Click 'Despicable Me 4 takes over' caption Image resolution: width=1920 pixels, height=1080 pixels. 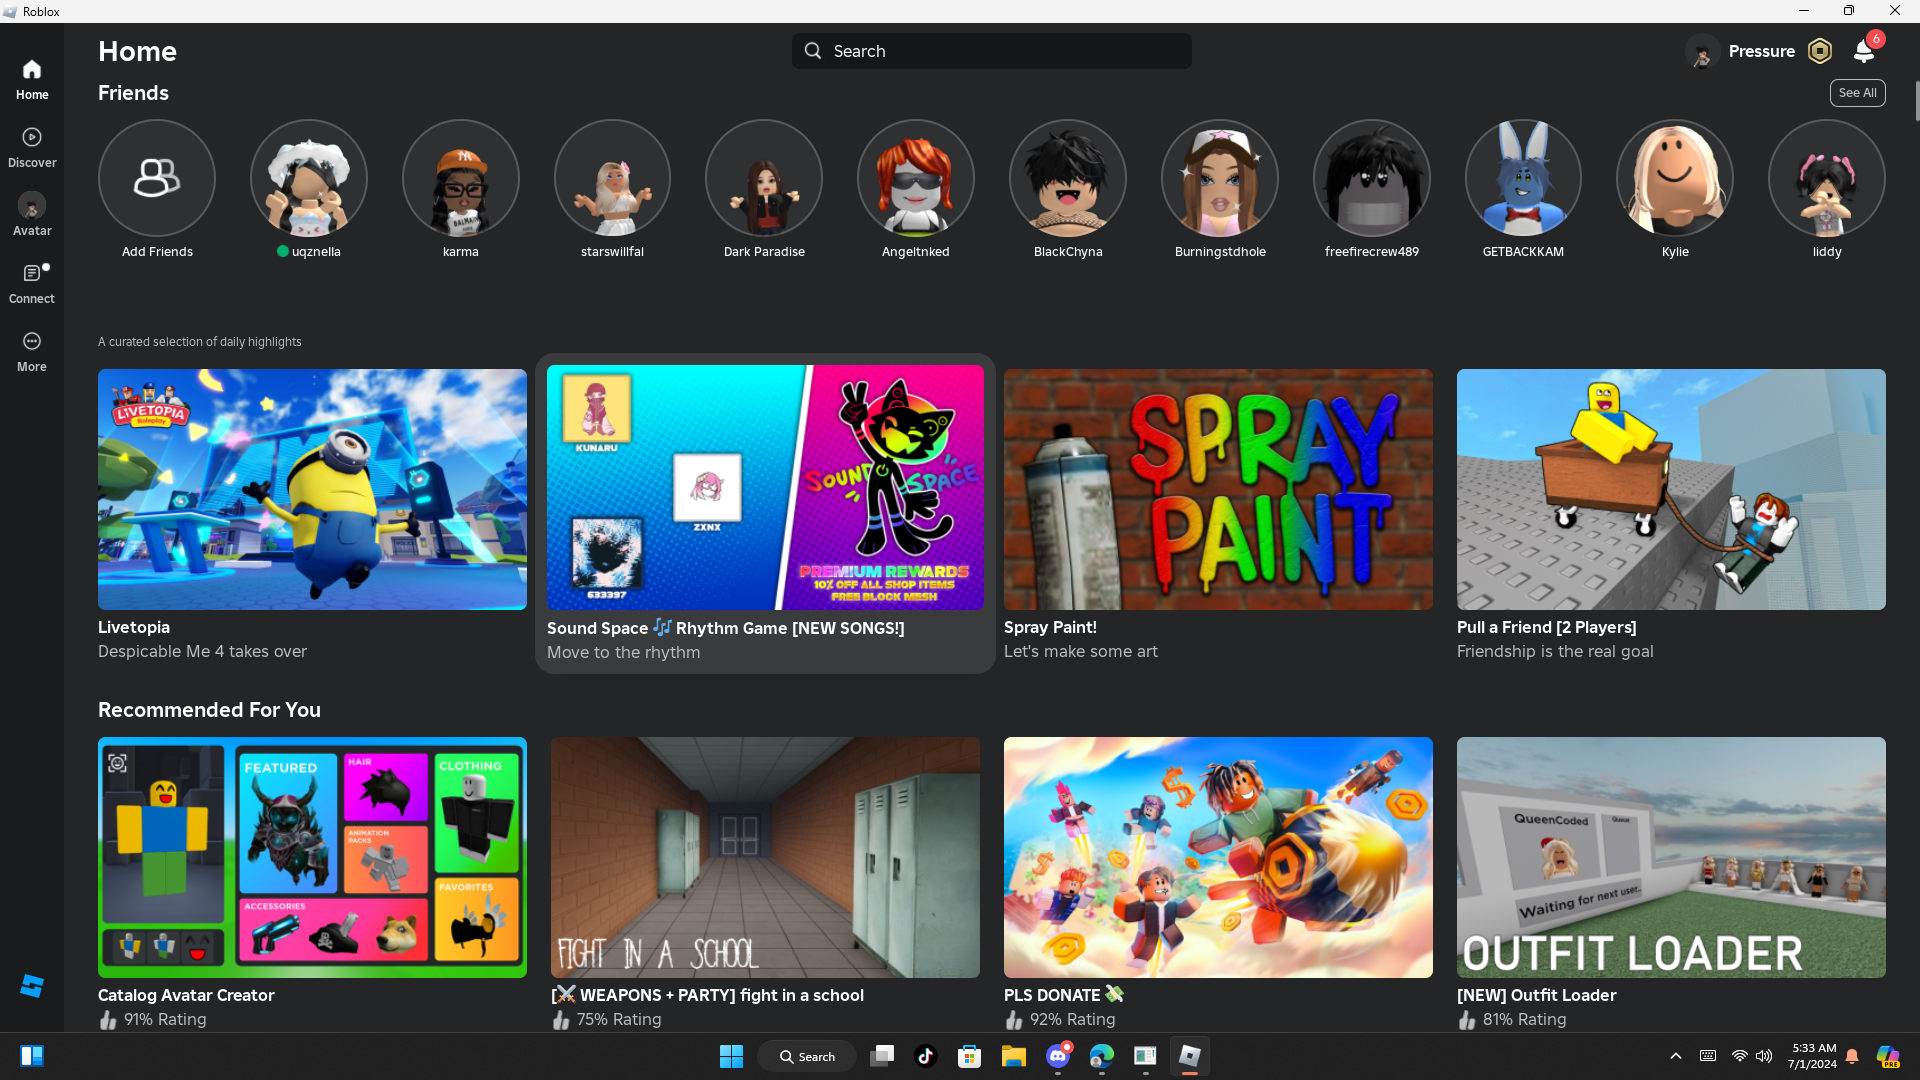202,651
